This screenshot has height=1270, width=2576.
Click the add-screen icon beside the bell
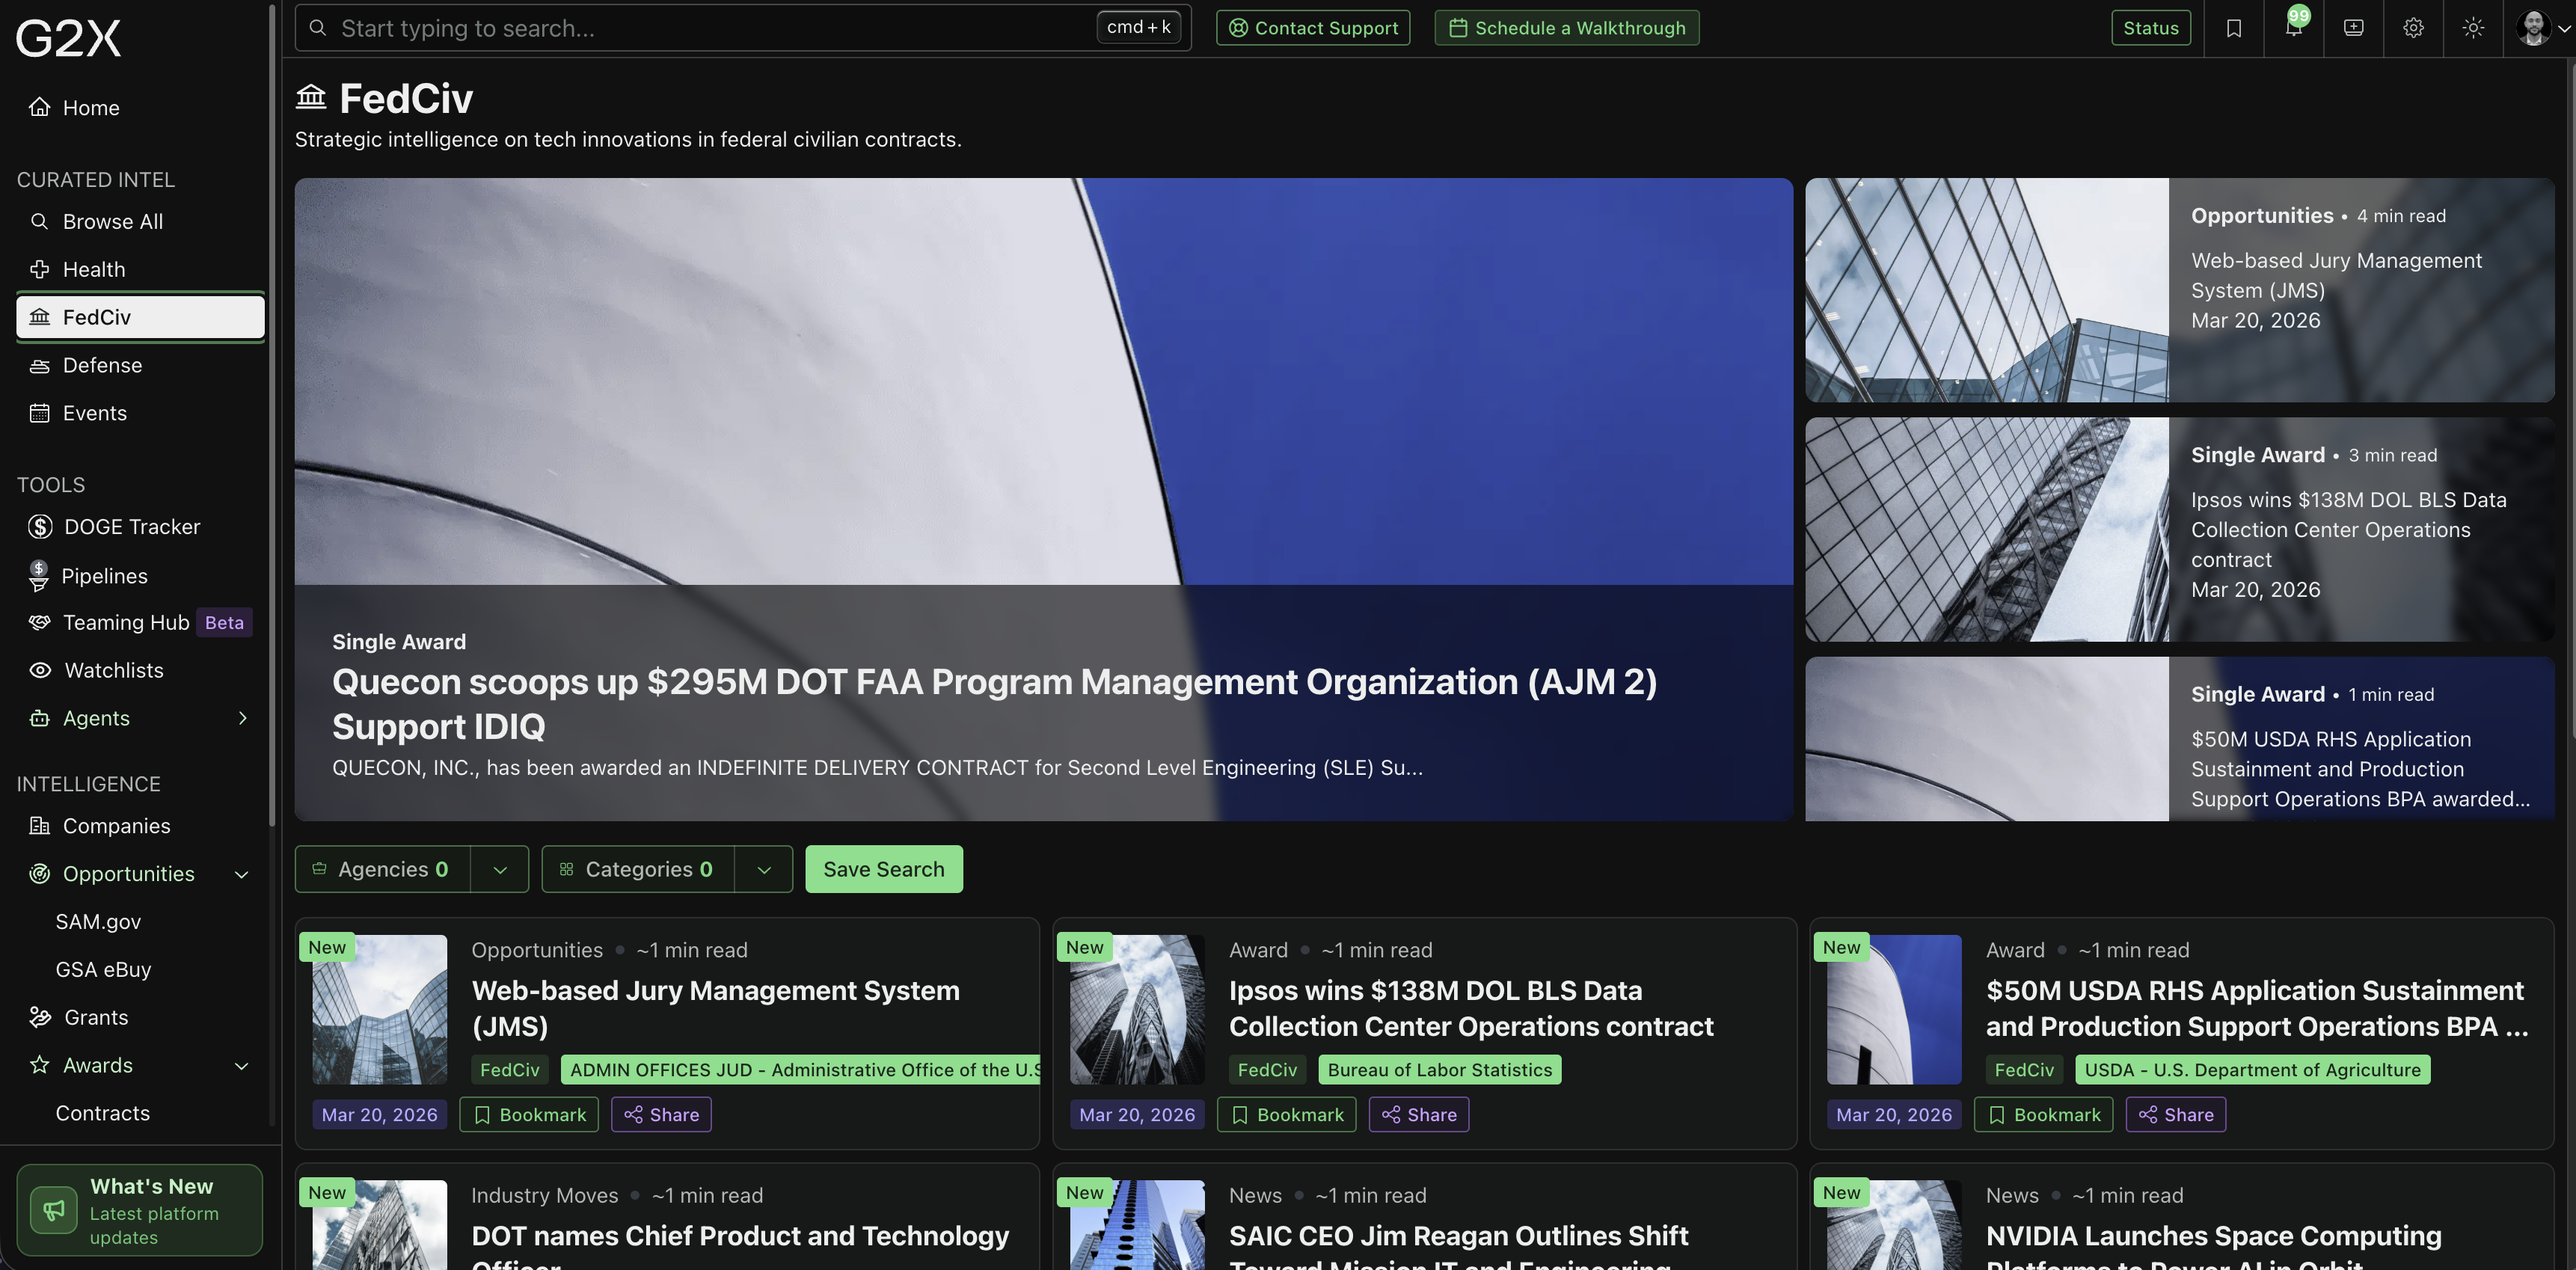[2354, 28]
